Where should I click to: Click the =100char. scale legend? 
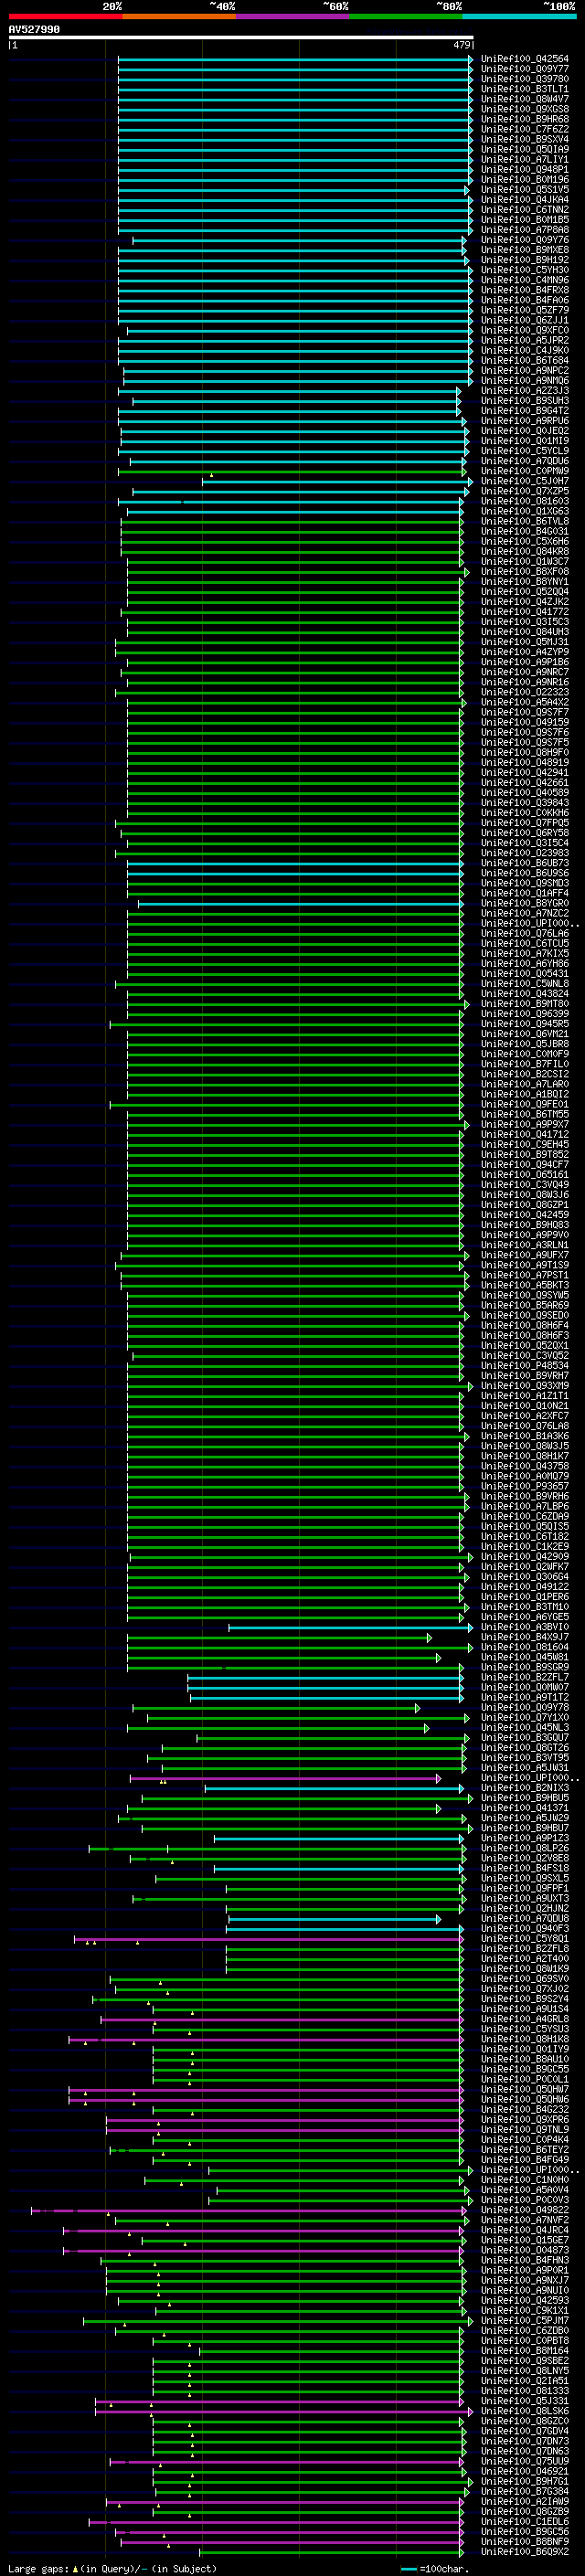[434, 2568]
